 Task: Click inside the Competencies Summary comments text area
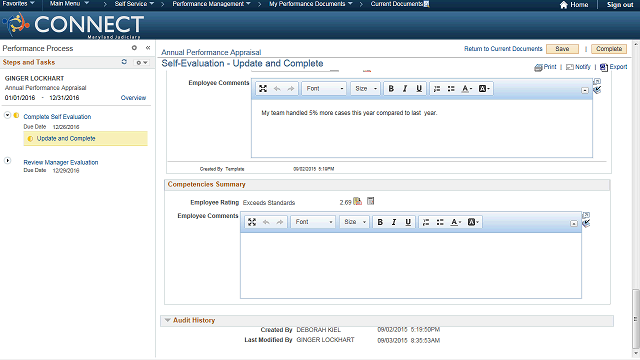(x=411, y=265)
